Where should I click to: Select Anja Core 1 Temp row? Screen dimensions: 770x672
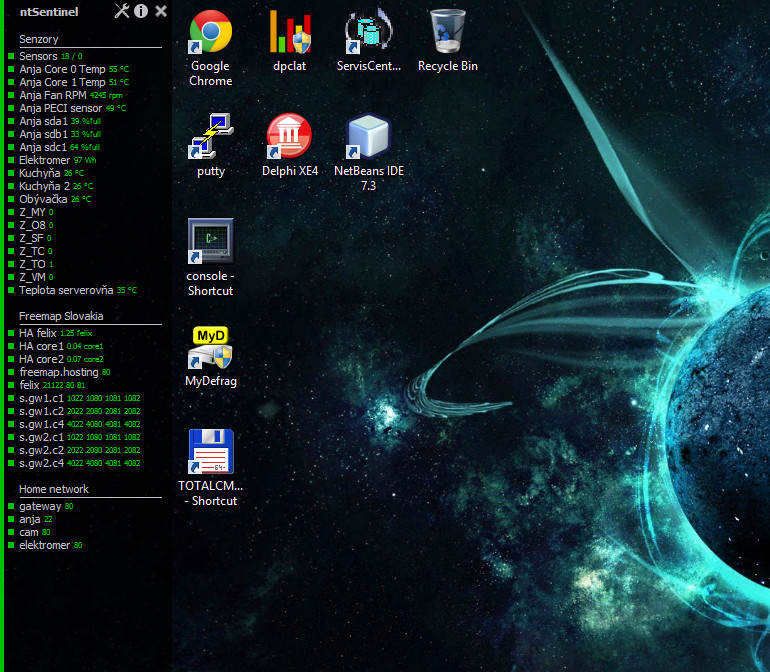click(69, 82)
